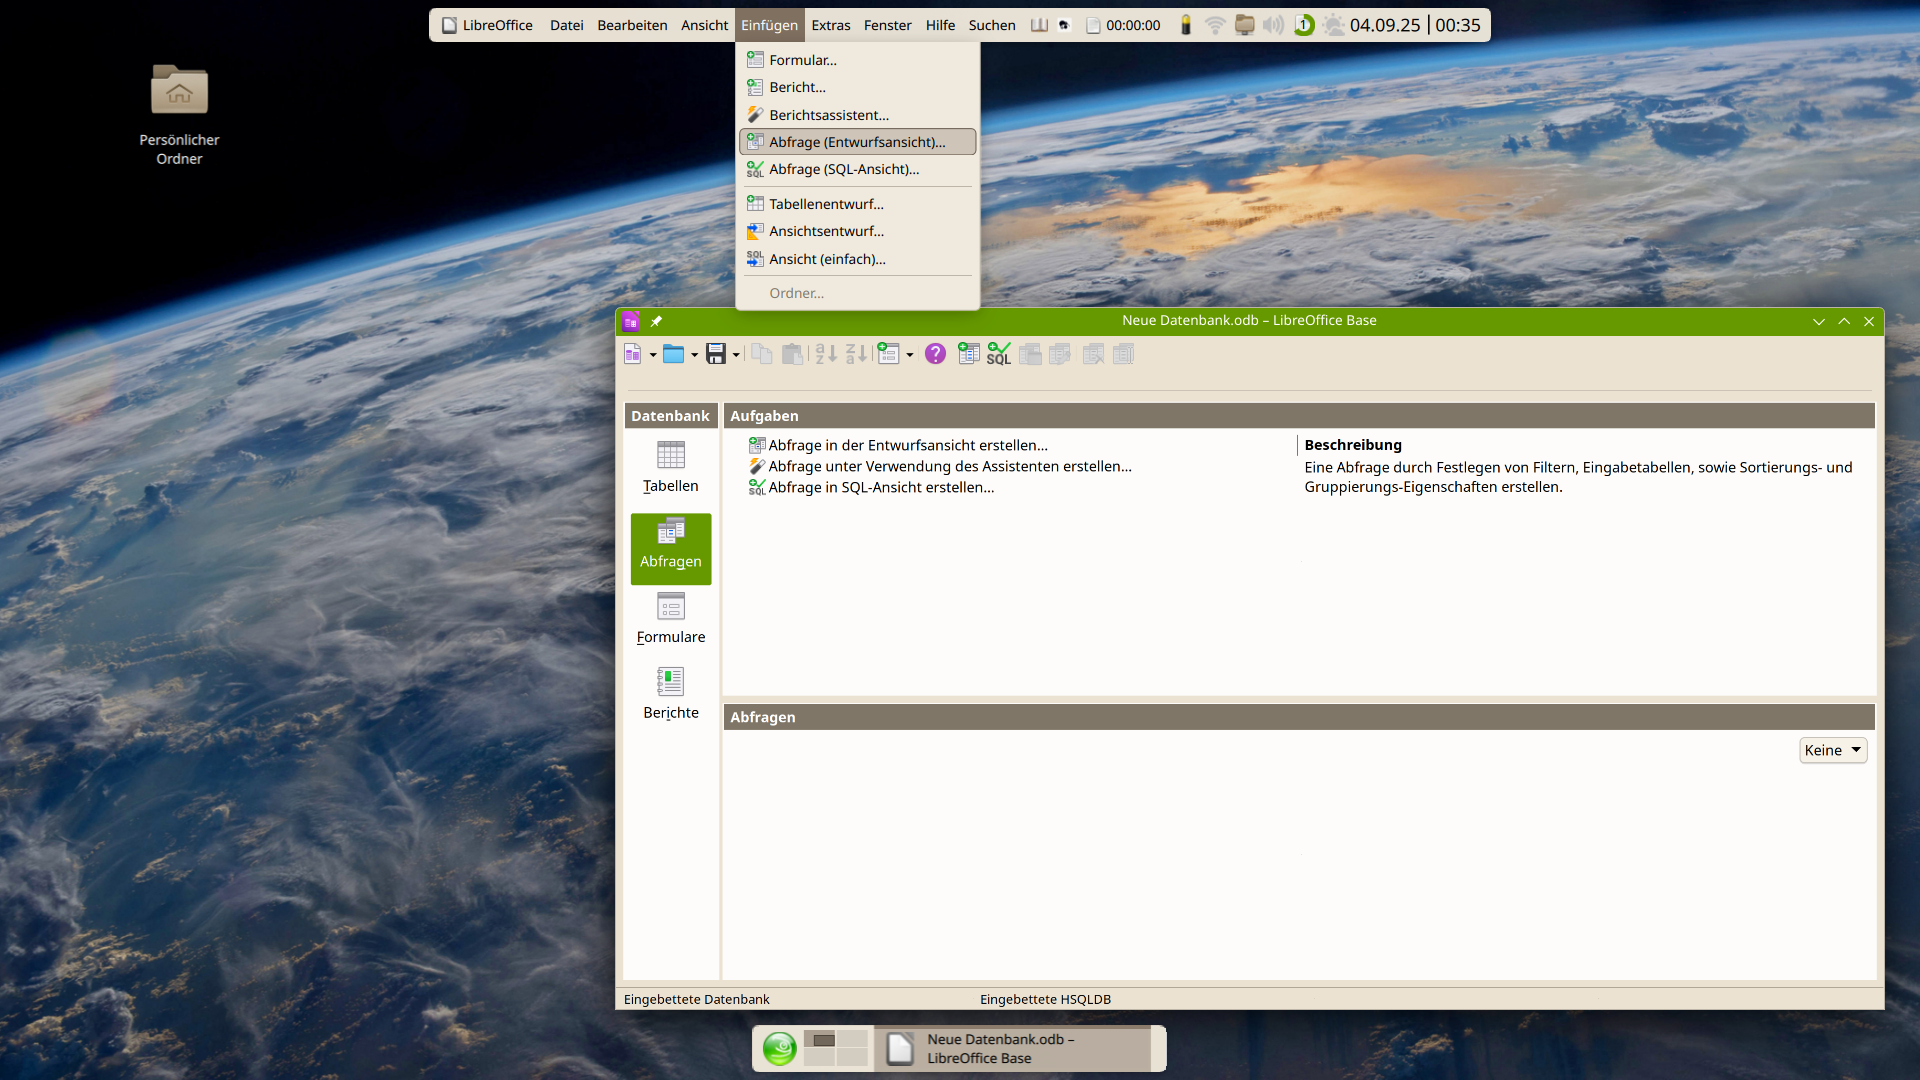
Task: Click Abfrage unter Verwendung des Assistenten erstellen
Action: 949,466
